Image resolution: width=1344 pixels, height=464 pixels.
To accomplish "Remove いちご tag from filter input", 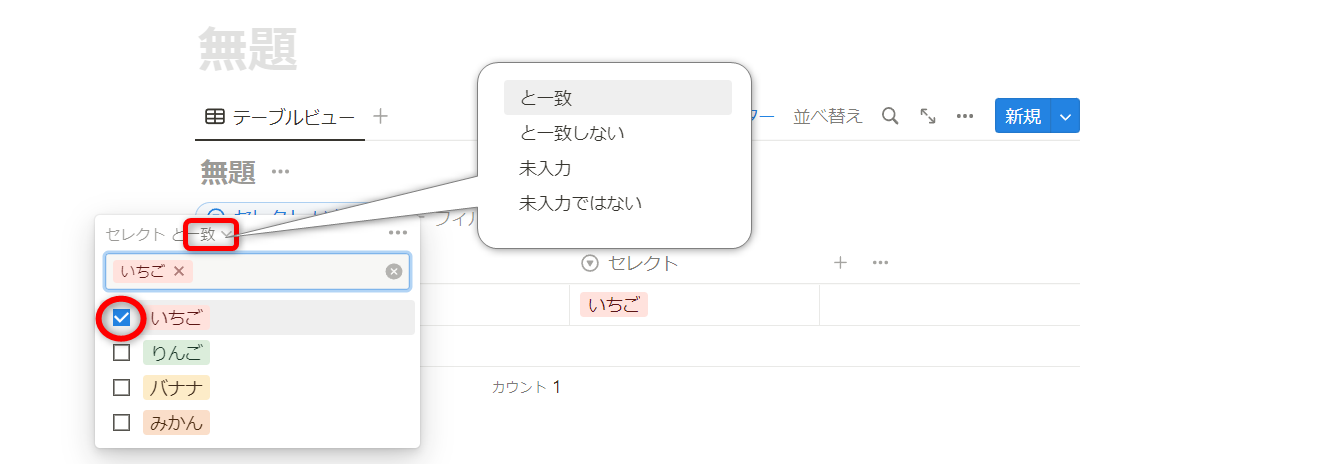I will point(179,271).
